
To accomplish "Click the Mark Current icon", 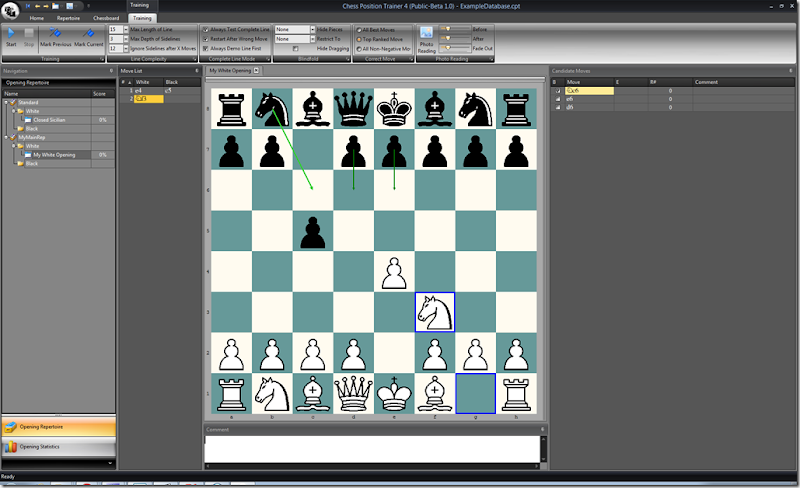I will click(x=89, y=34).
